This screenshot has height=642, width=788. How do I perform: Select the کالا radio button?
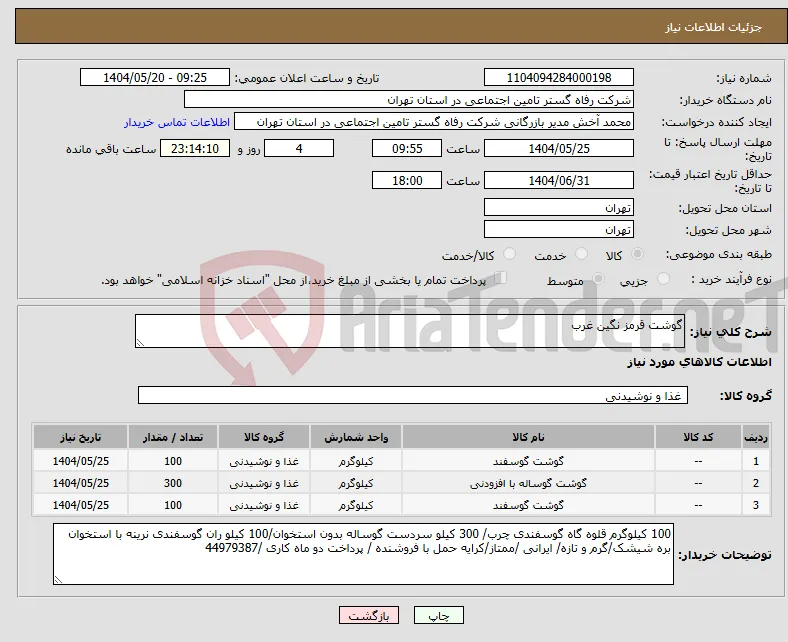coord(637,254)
